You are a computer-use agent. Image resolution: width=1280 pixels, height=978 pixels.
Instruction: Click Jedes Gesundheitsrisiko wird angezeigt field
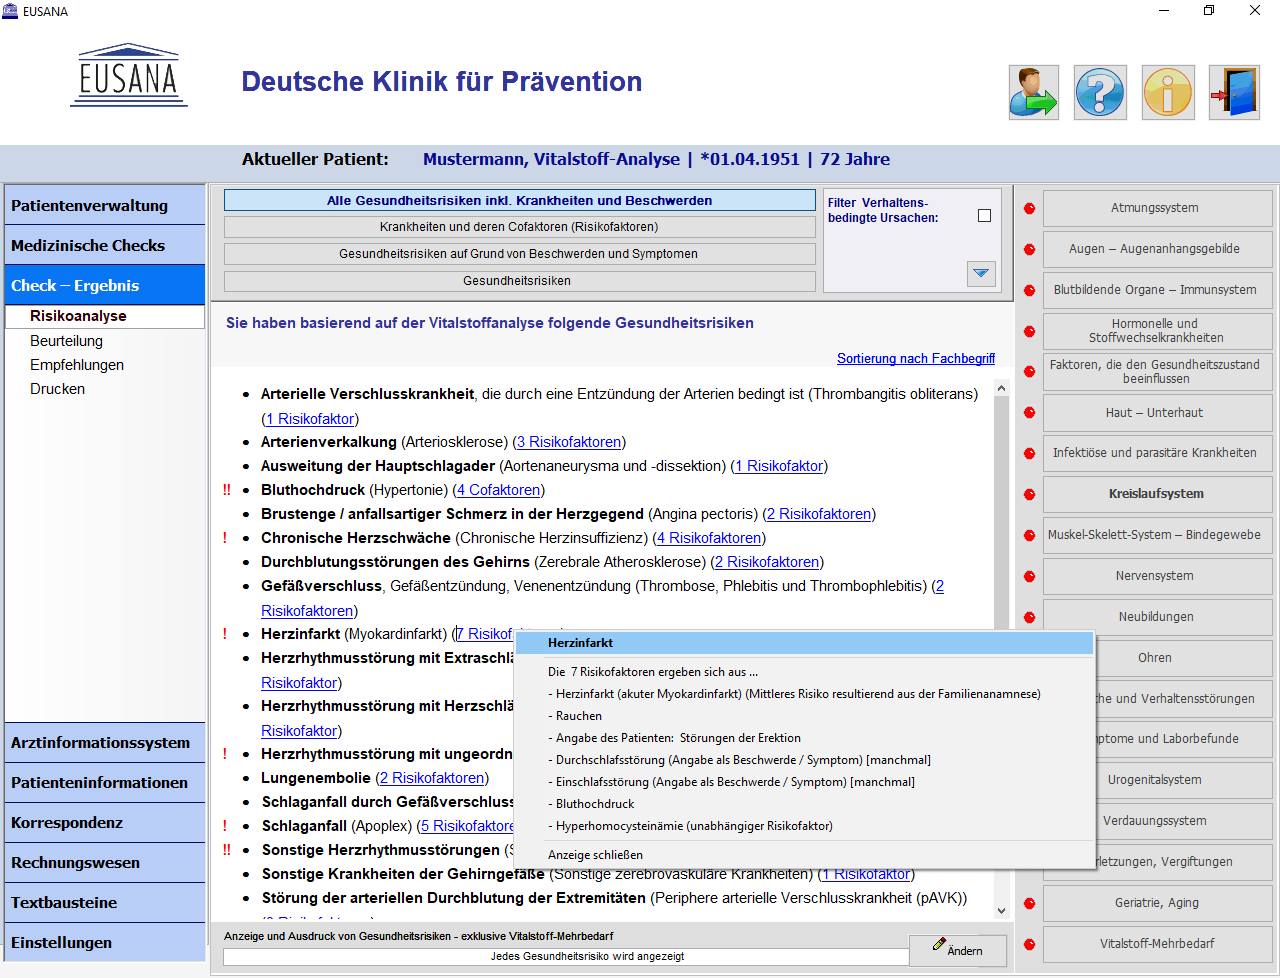point(566,957)
